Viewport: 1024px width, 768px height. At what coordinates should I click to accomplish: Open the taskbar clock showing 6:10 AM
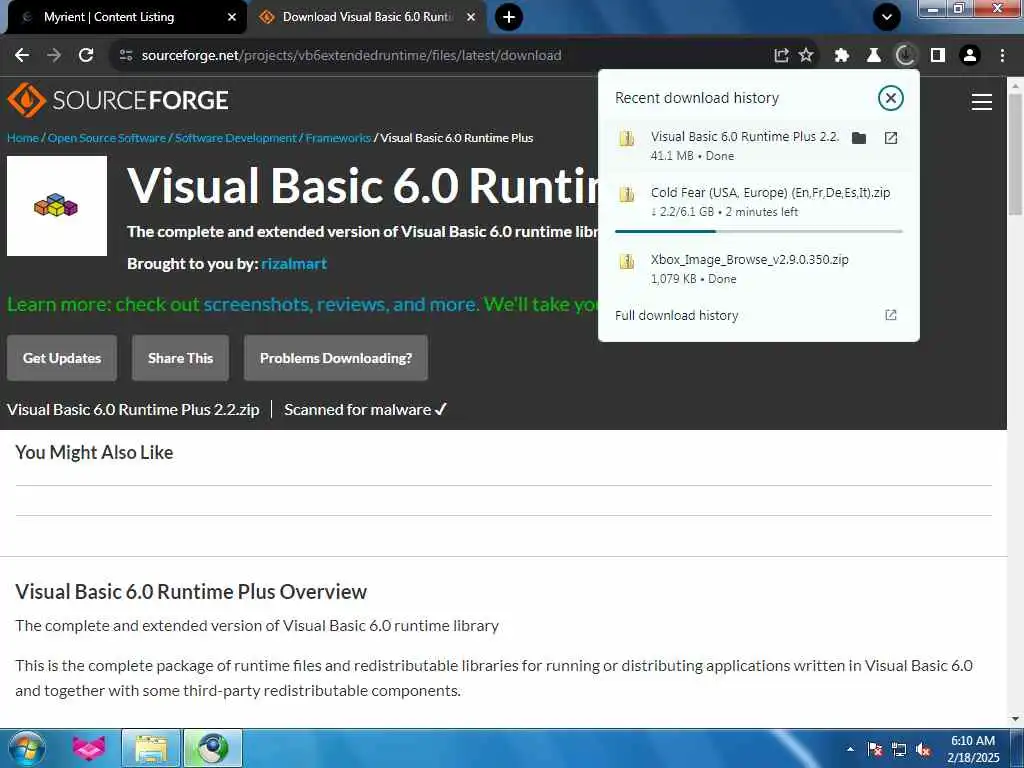[973, 749]
